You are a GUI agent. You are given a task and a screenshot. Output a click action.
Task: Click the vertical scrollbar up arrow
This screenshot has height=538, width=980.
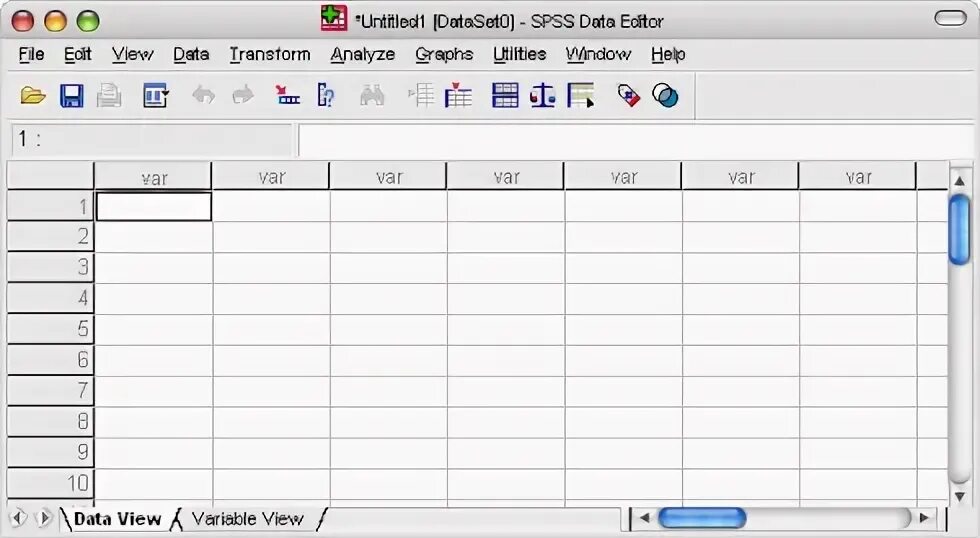click(959, 181)
